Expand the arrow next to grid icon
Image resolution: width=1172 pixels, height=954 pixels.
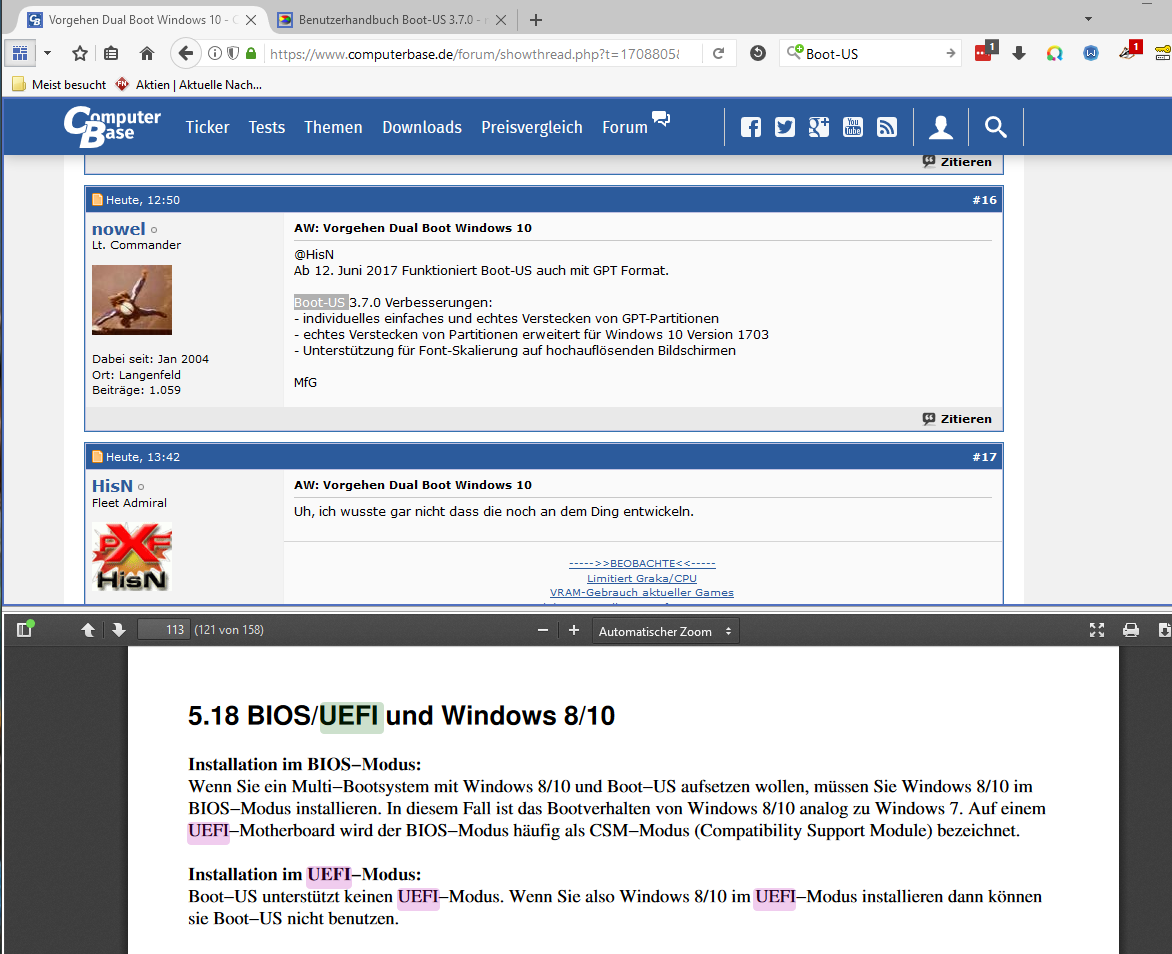[x=48, y=53]
